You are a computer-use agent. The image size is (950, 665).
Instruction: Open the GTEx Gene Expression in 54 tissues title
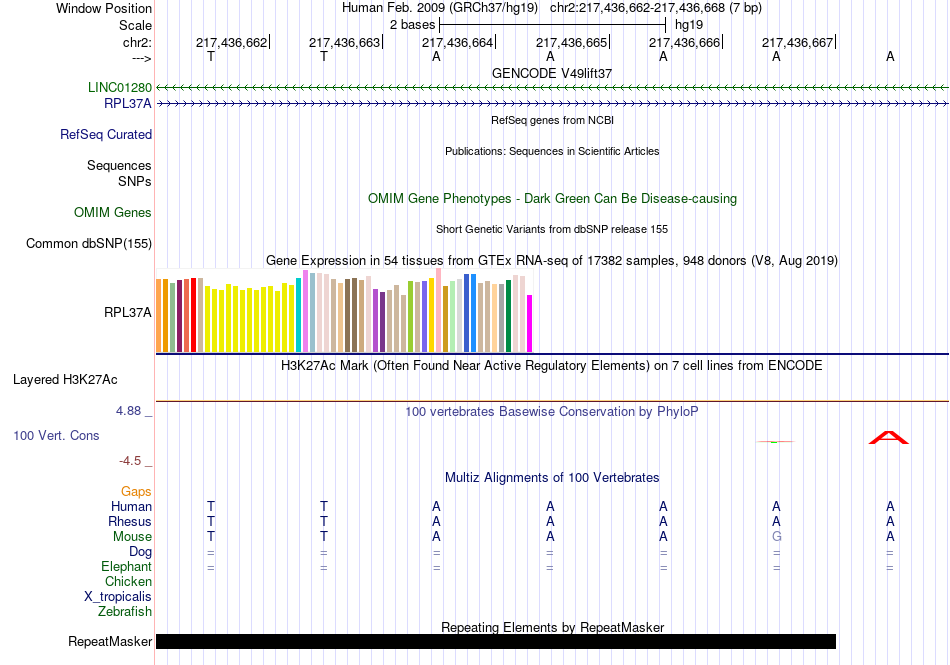(x=552, y=260)
